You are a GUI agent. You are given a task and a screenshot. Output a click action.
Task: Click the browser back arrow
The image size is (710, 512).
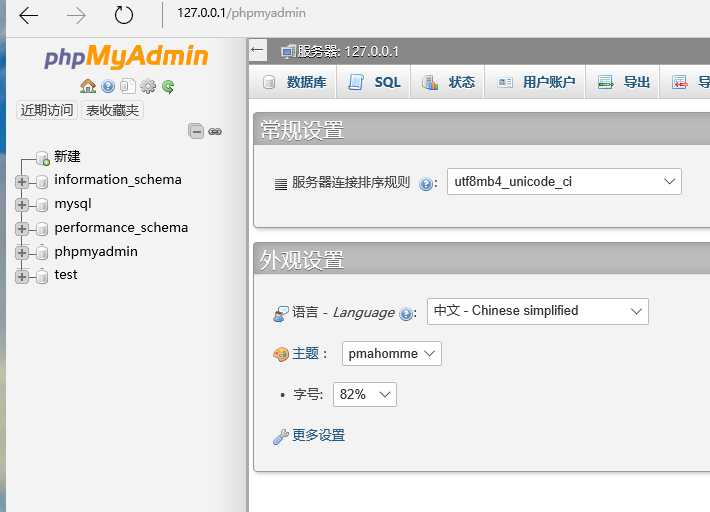pyautogui.click(x=29, y=15)
